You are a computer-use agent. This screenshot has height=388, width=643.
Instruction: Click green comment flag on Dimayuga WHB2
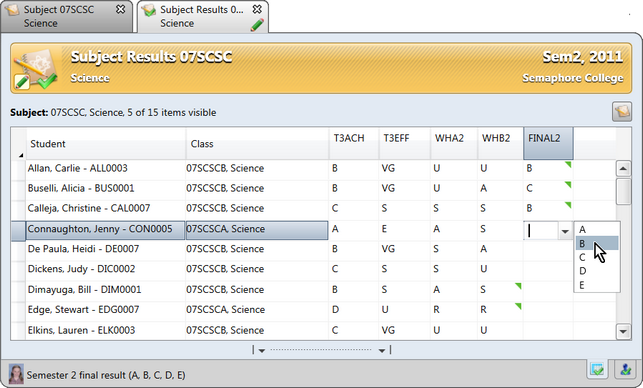[x=518, y=285]
